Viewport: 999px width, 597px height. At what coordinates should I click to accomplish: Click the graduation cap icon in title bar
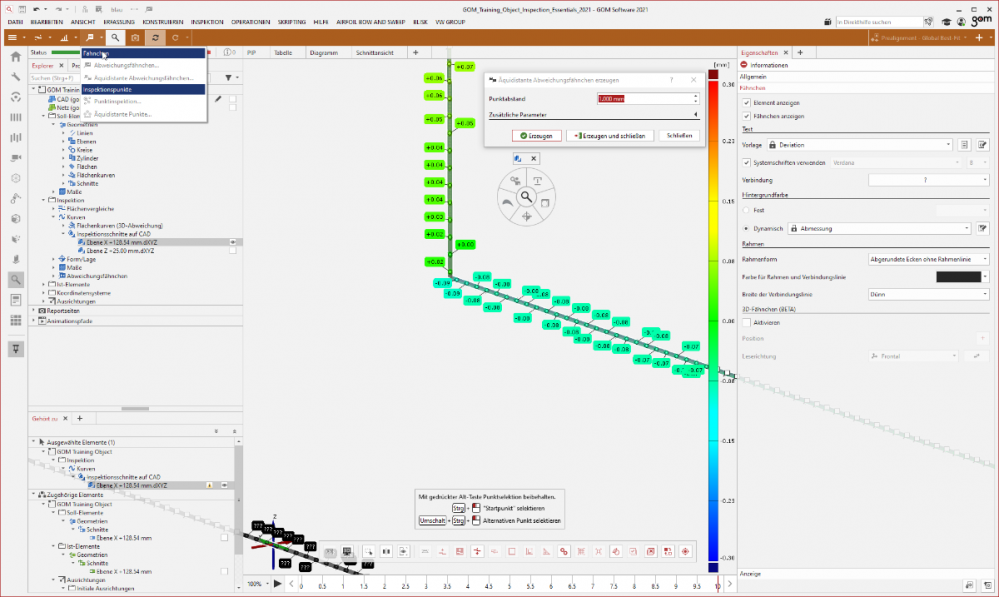[947, 22]
